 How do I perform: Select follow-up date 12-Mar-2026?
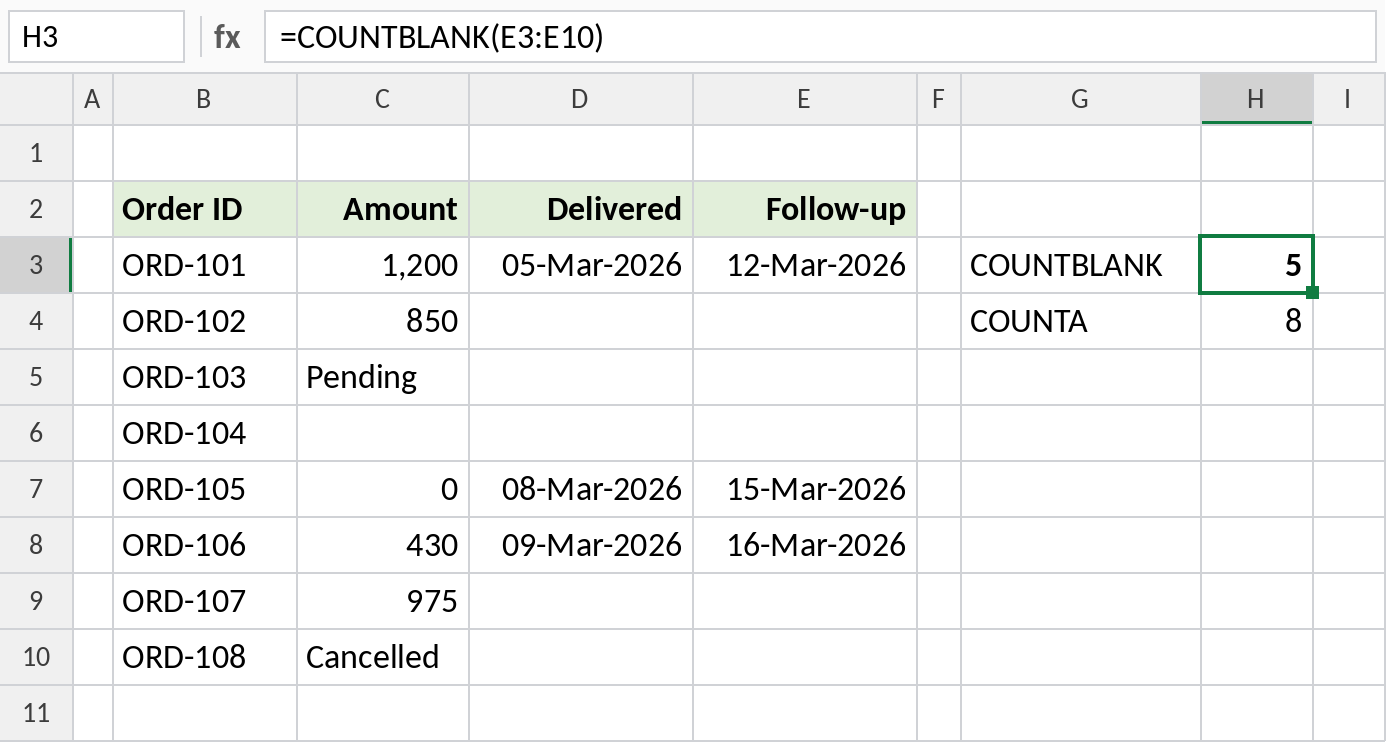pyautogui.click(x=805, y=265)
